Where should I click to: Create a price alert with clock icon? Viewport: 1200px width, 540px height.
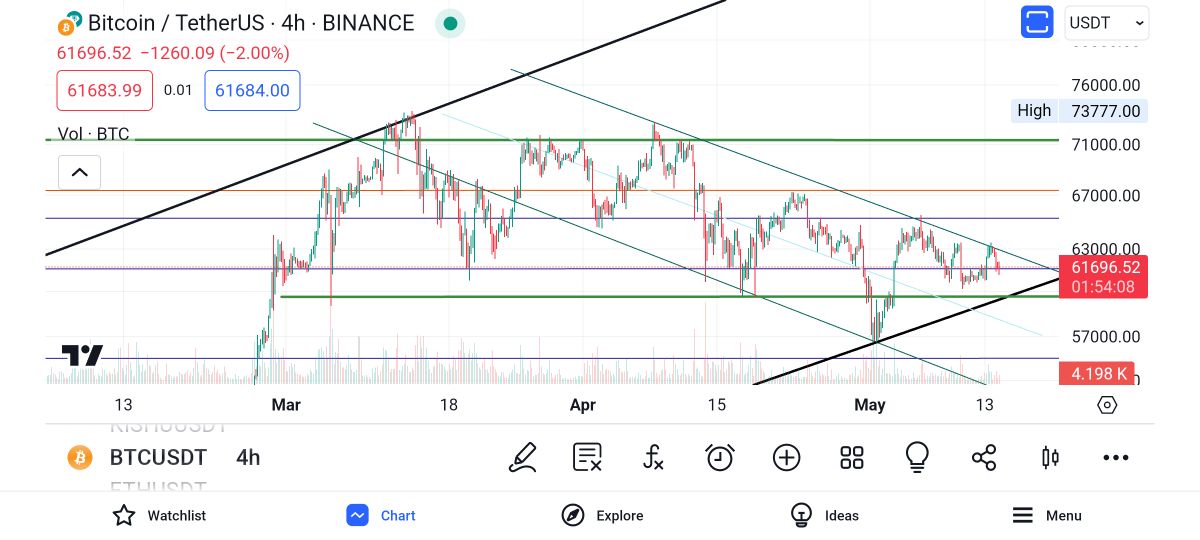(720, 458)
